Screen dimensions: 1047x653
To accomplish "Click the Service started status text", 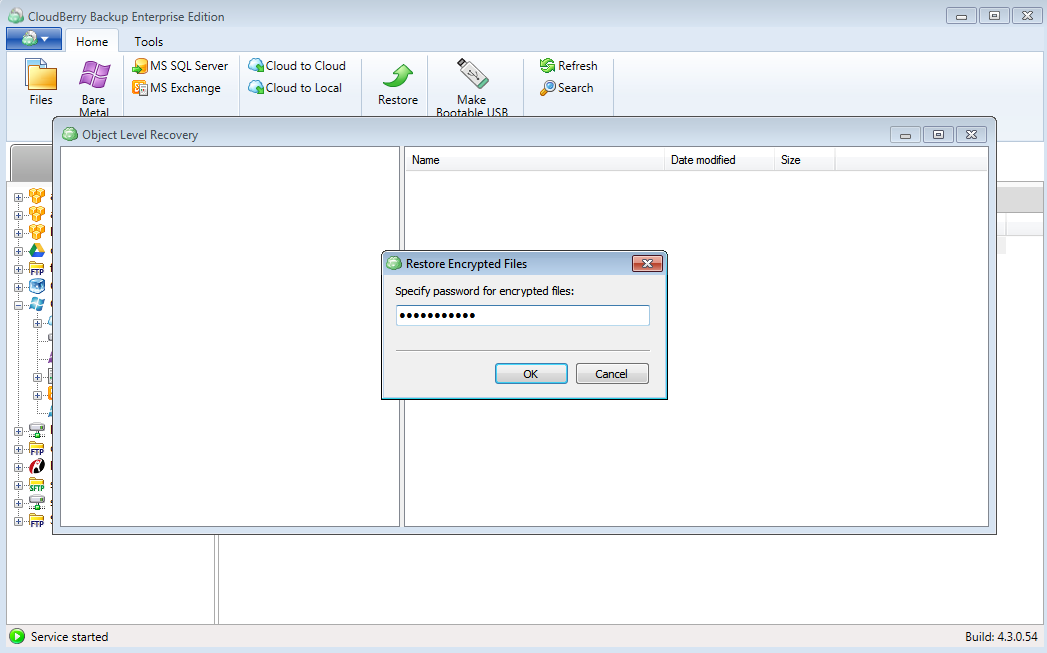I will click(x=69, y=636).
